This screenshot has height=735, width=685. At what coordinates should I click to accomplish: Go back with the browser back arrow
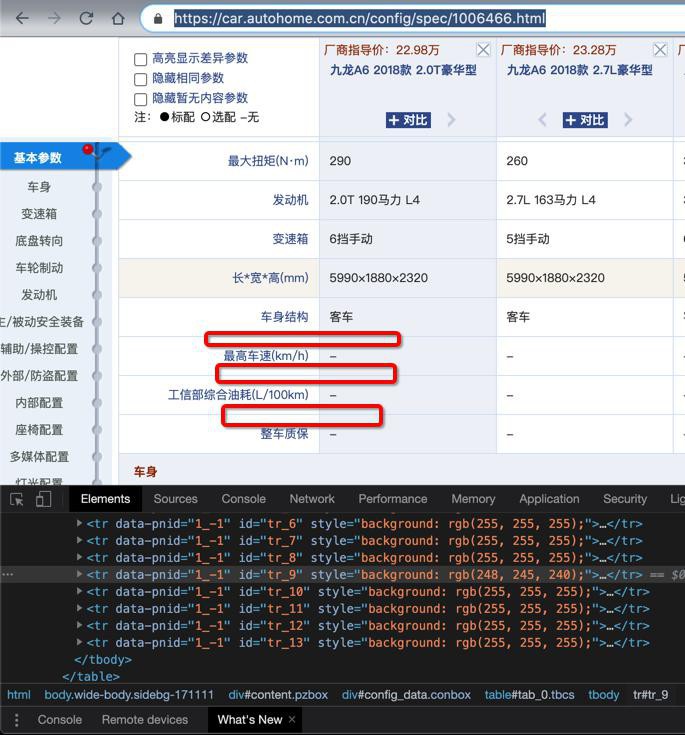coord(22,18)
